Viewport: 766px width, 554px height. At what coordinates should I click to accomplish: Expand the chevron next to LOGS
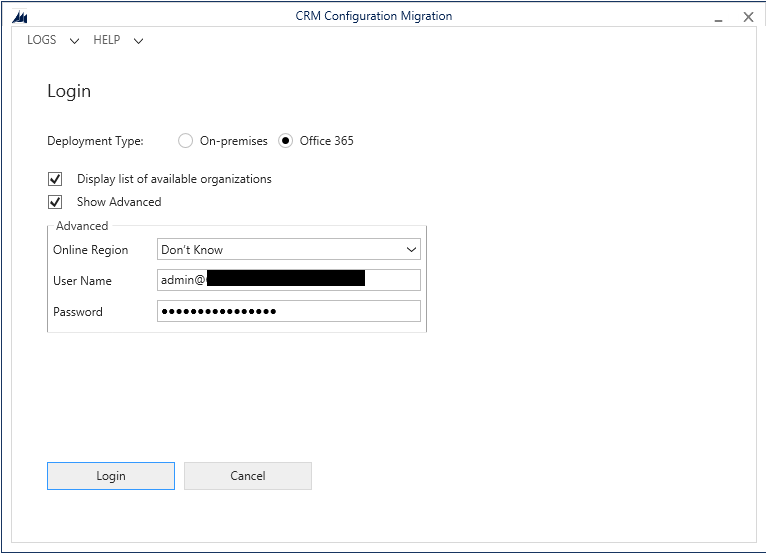[74, 41]
